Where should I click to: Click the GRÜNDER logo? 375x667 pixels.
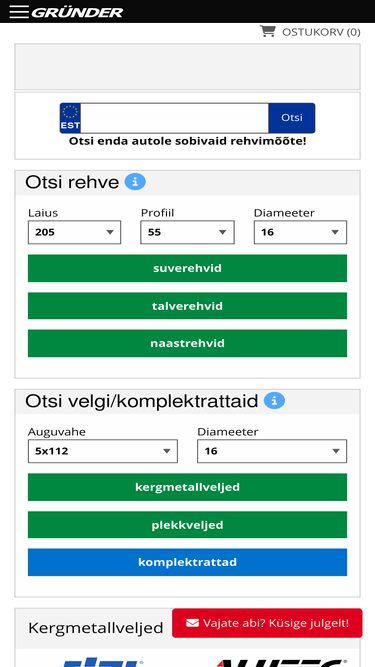77,12
